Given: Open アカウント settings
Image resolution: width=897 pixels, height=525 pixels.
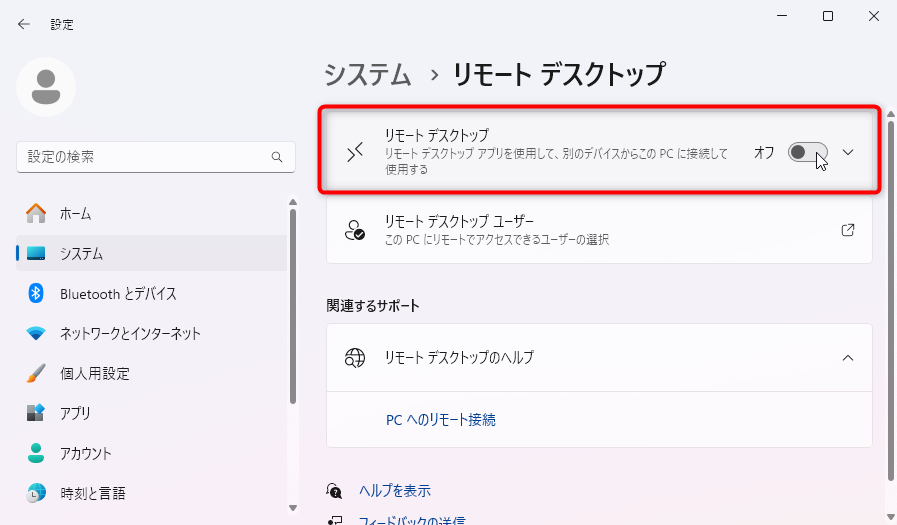Looking at the screenshot, I should click(152, 453).
